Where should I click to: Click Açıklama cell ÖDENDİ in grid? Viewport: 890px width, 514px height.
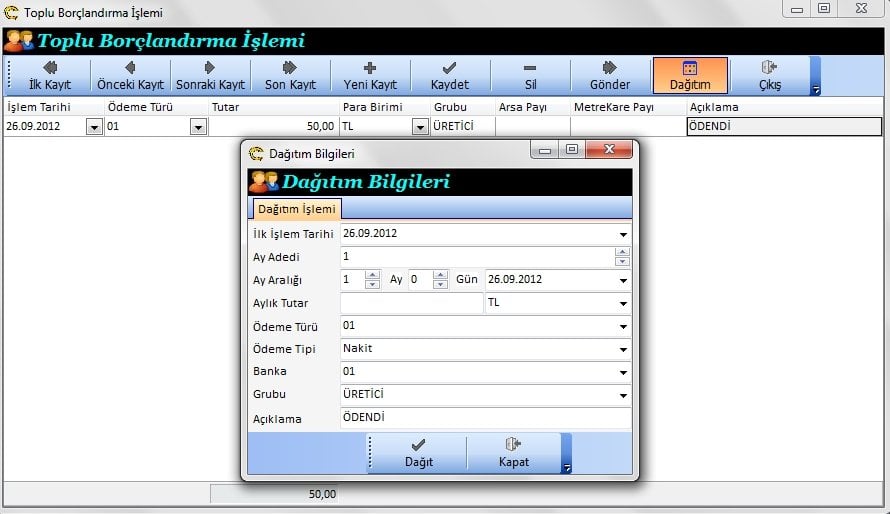coord(784,126)
